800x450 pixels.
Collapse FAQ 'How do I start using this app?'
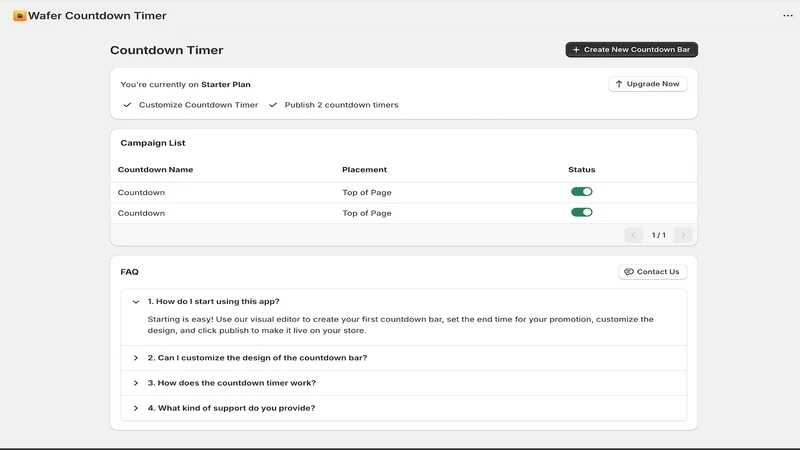[404, 302]
